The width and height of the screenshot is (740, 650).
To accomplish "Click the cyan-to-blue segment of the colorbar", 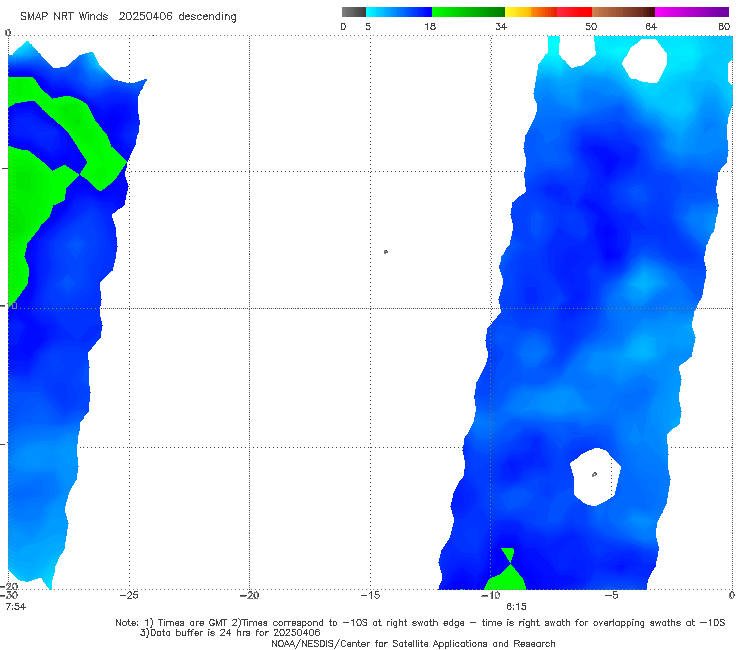I will pos(399,12).
